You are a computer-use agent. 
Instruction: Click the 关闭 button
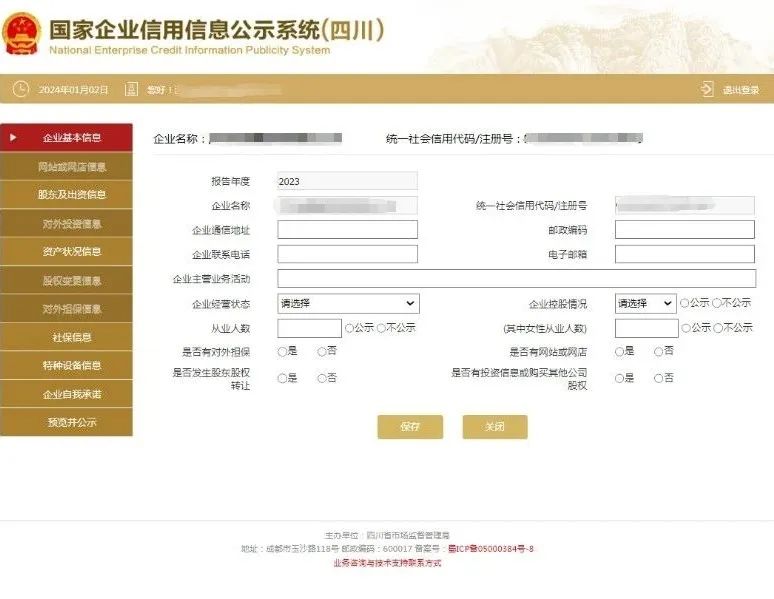494,427
